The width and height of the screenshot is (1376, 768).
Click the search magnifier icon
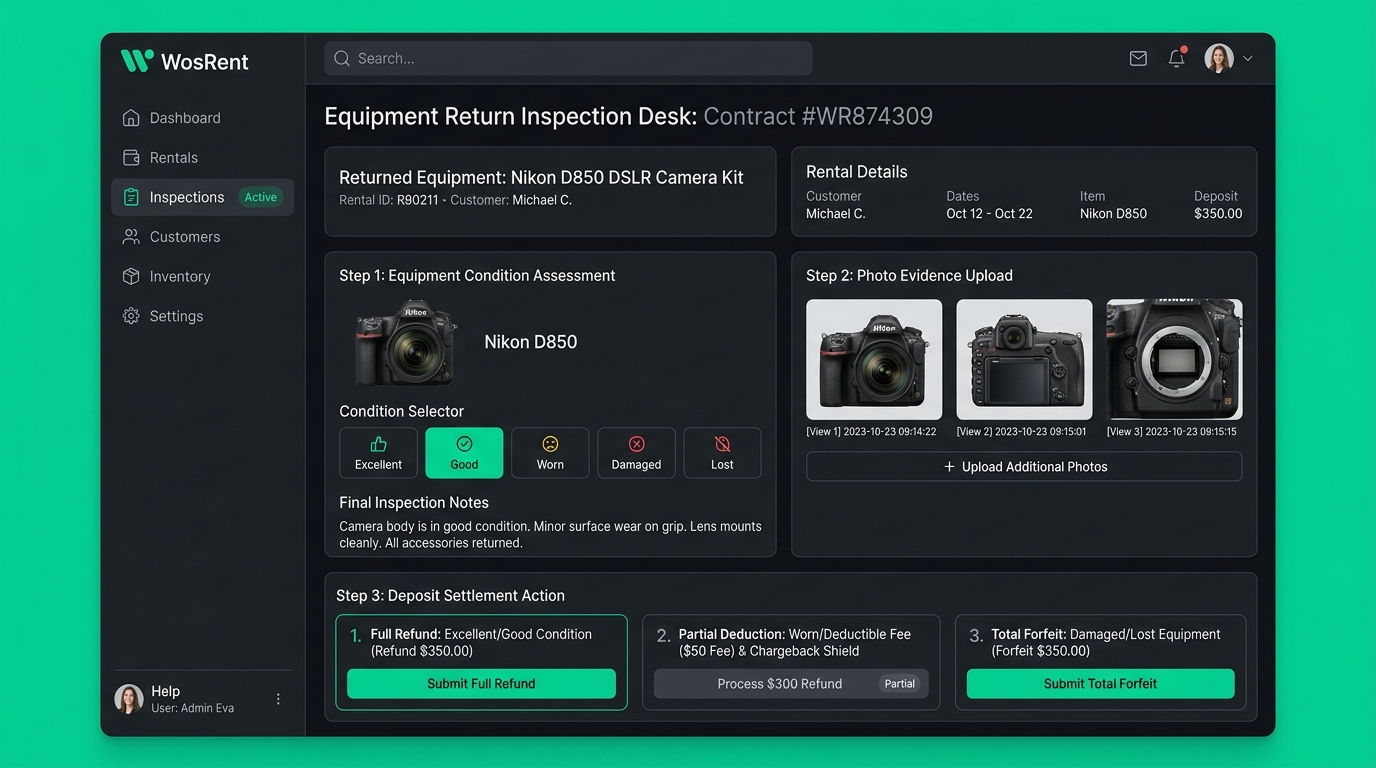tap(342, 59)
